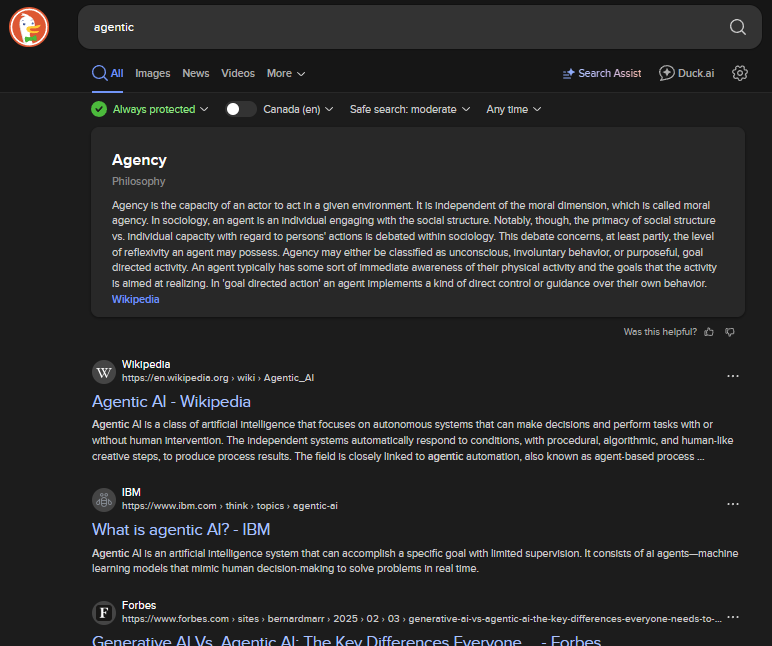Click the www.ibm.com agentic-ai URL

[229, 506]
